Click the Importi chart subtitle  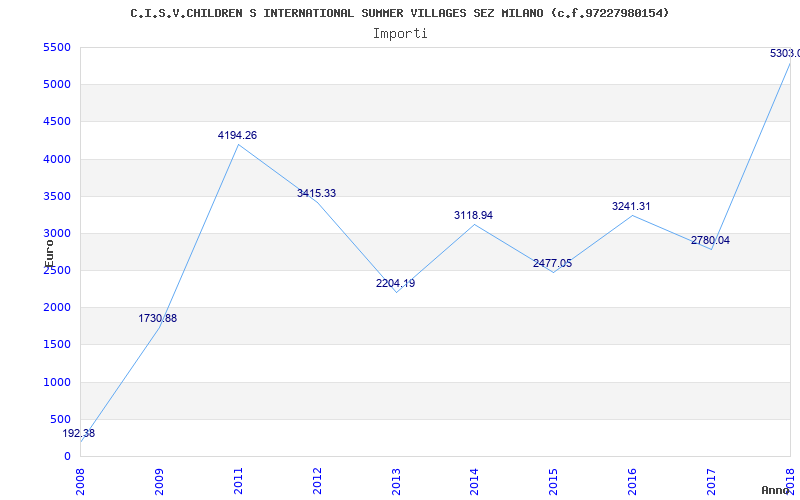tap(400, 34)
